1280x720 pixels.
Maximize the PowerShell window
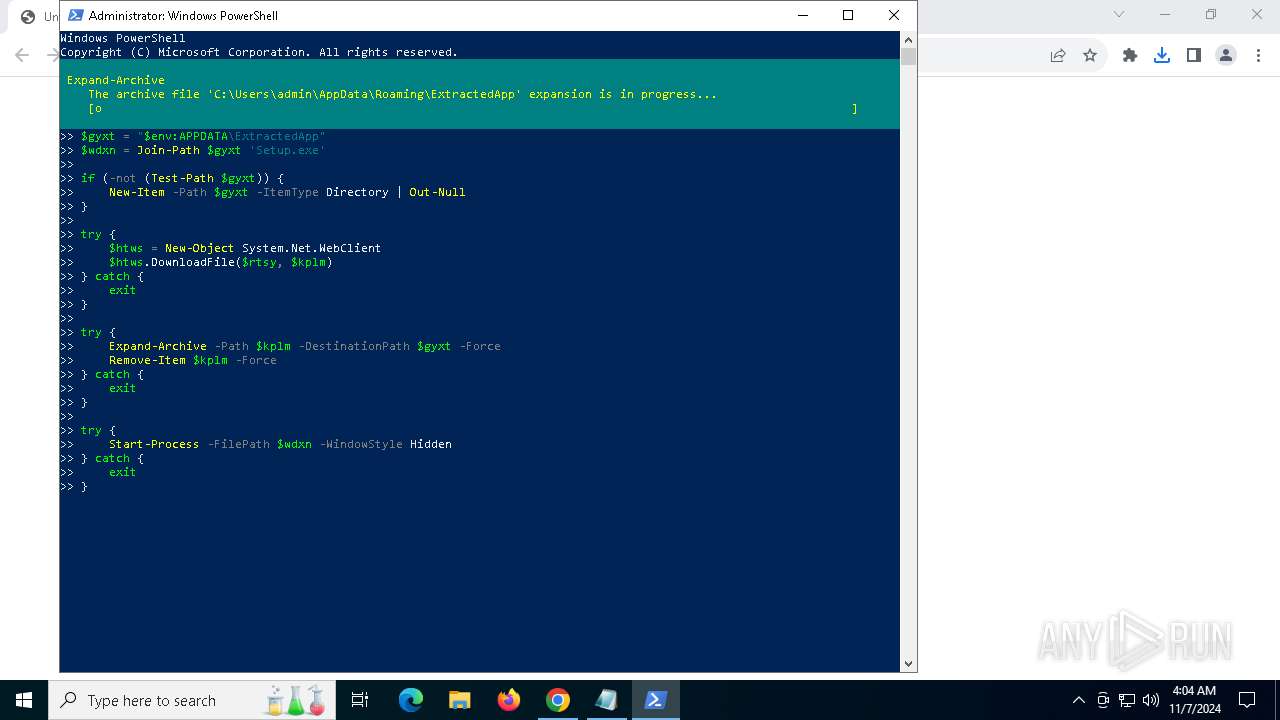pos(848,15)
